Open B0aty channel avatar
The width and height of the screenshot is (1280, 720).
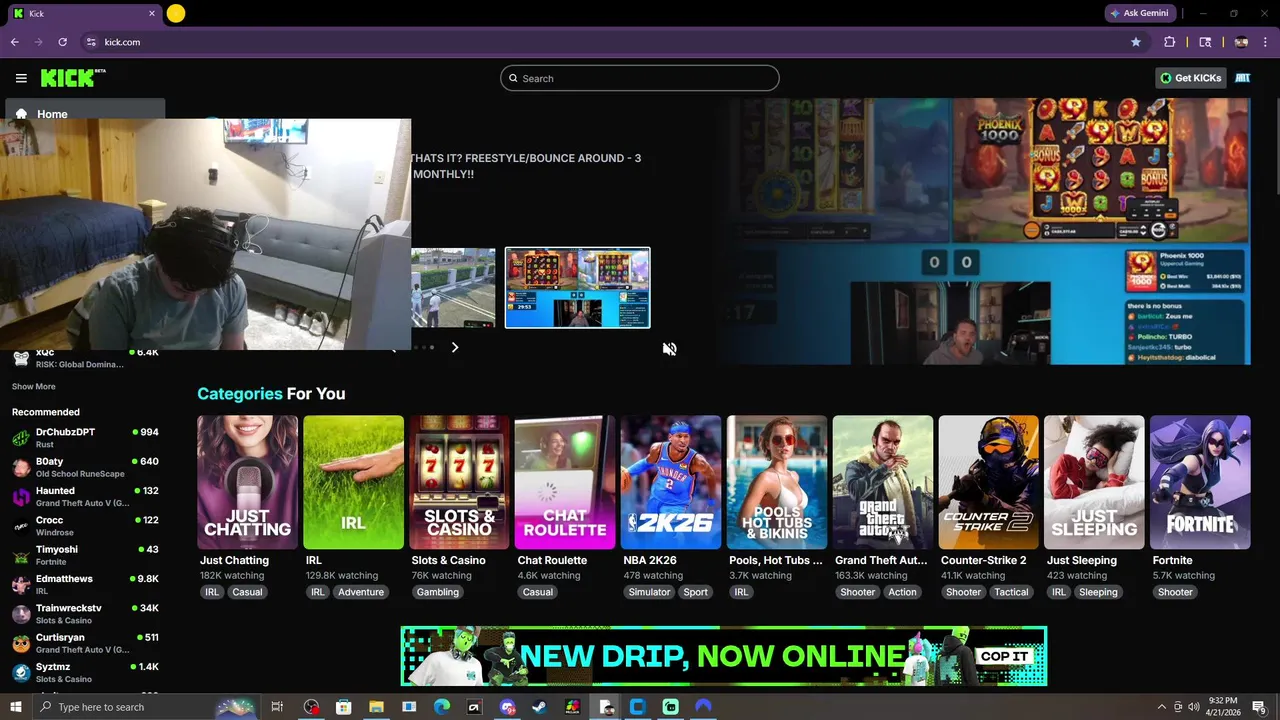coord(21,467)
